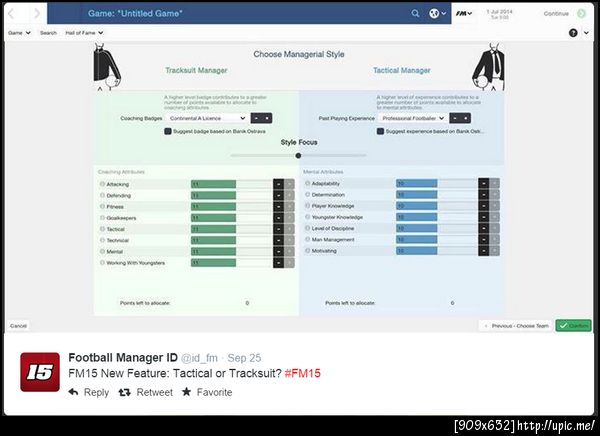Select the Tracksuit Manager style heading
Screen dimensions: 600x436
196,70
